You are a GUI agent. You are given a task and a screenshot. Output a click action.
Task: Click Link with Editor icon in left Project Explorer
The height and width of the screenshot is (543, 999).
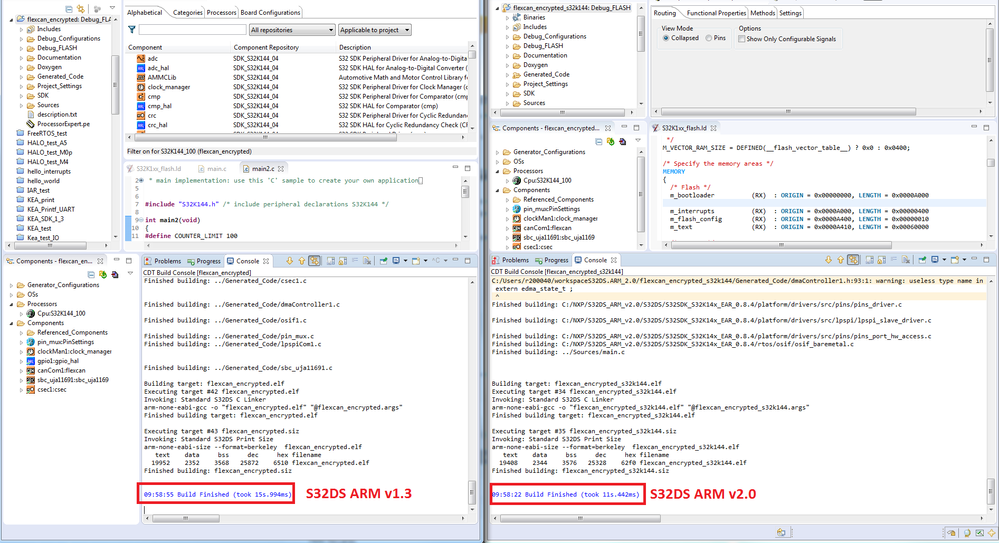[80, 9]
